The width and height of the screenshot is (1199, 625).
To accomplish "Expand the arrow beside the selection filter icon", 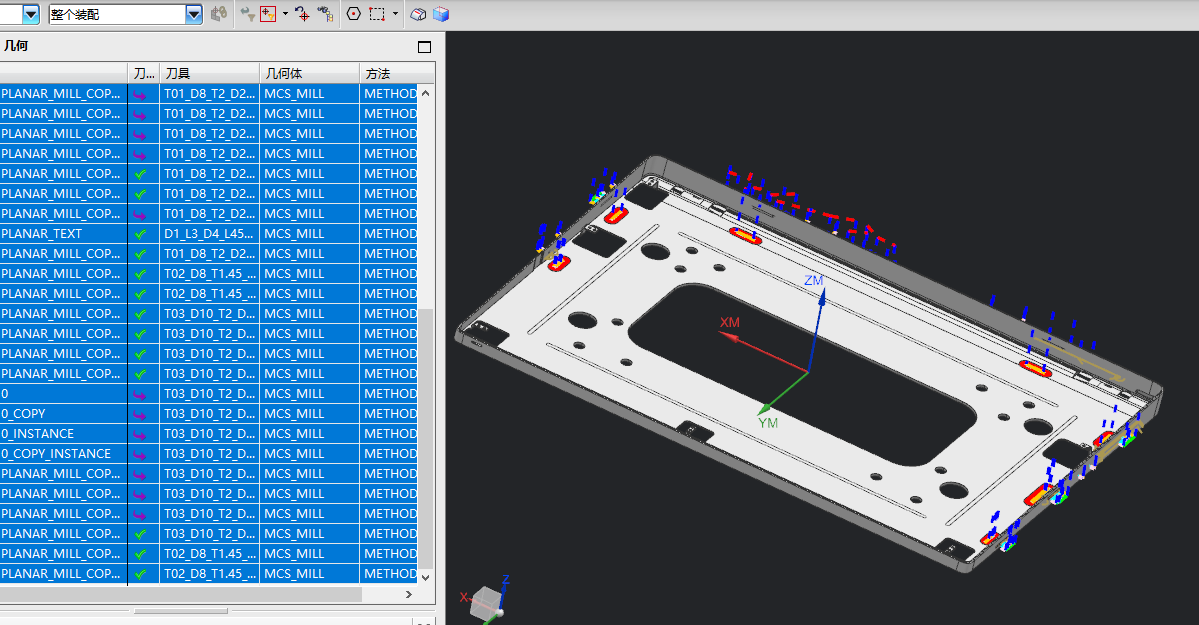I will click(285, 14).
